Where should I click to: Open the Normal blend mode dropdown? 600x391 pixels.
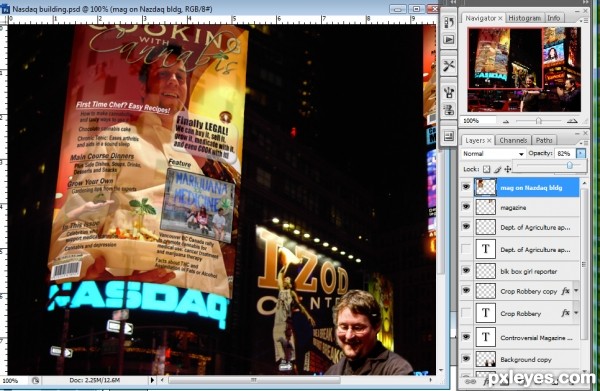point(493,153)
